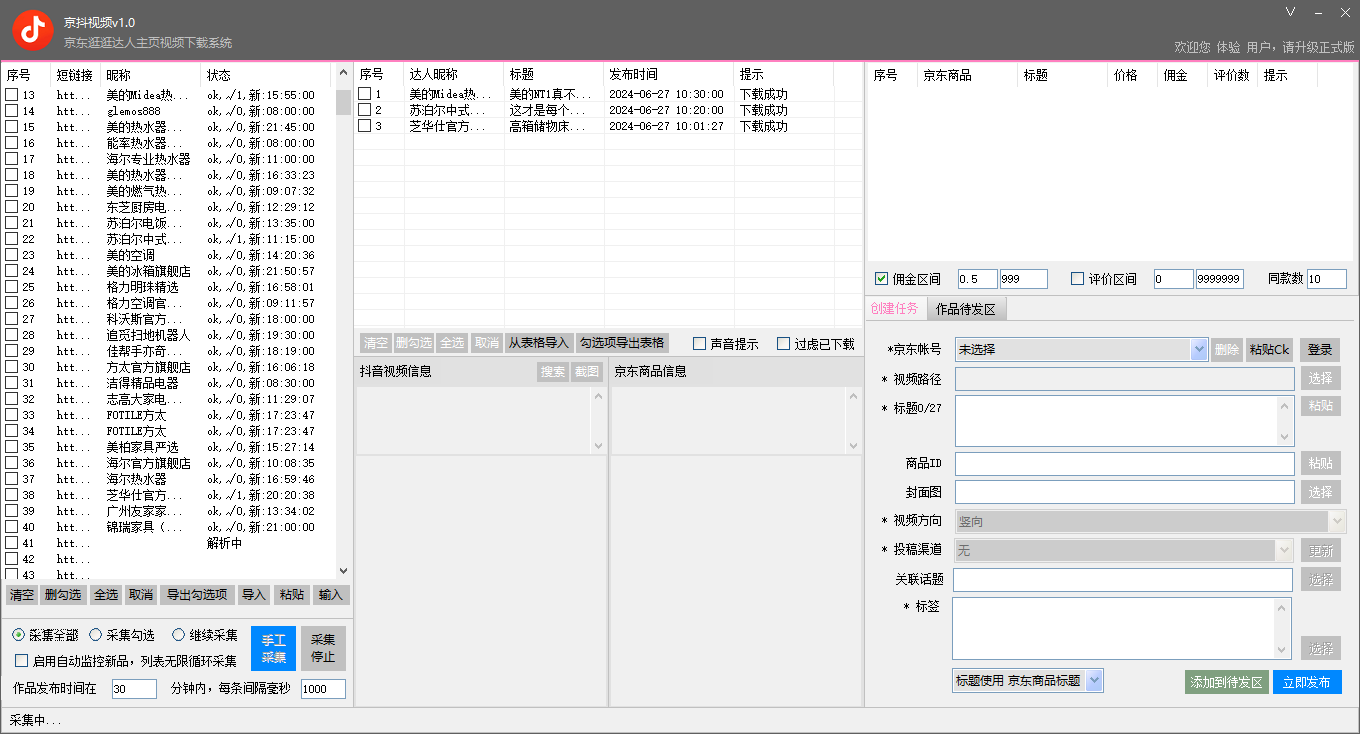
Task: Click the 导入 button
Action: (x=254, y=595)
